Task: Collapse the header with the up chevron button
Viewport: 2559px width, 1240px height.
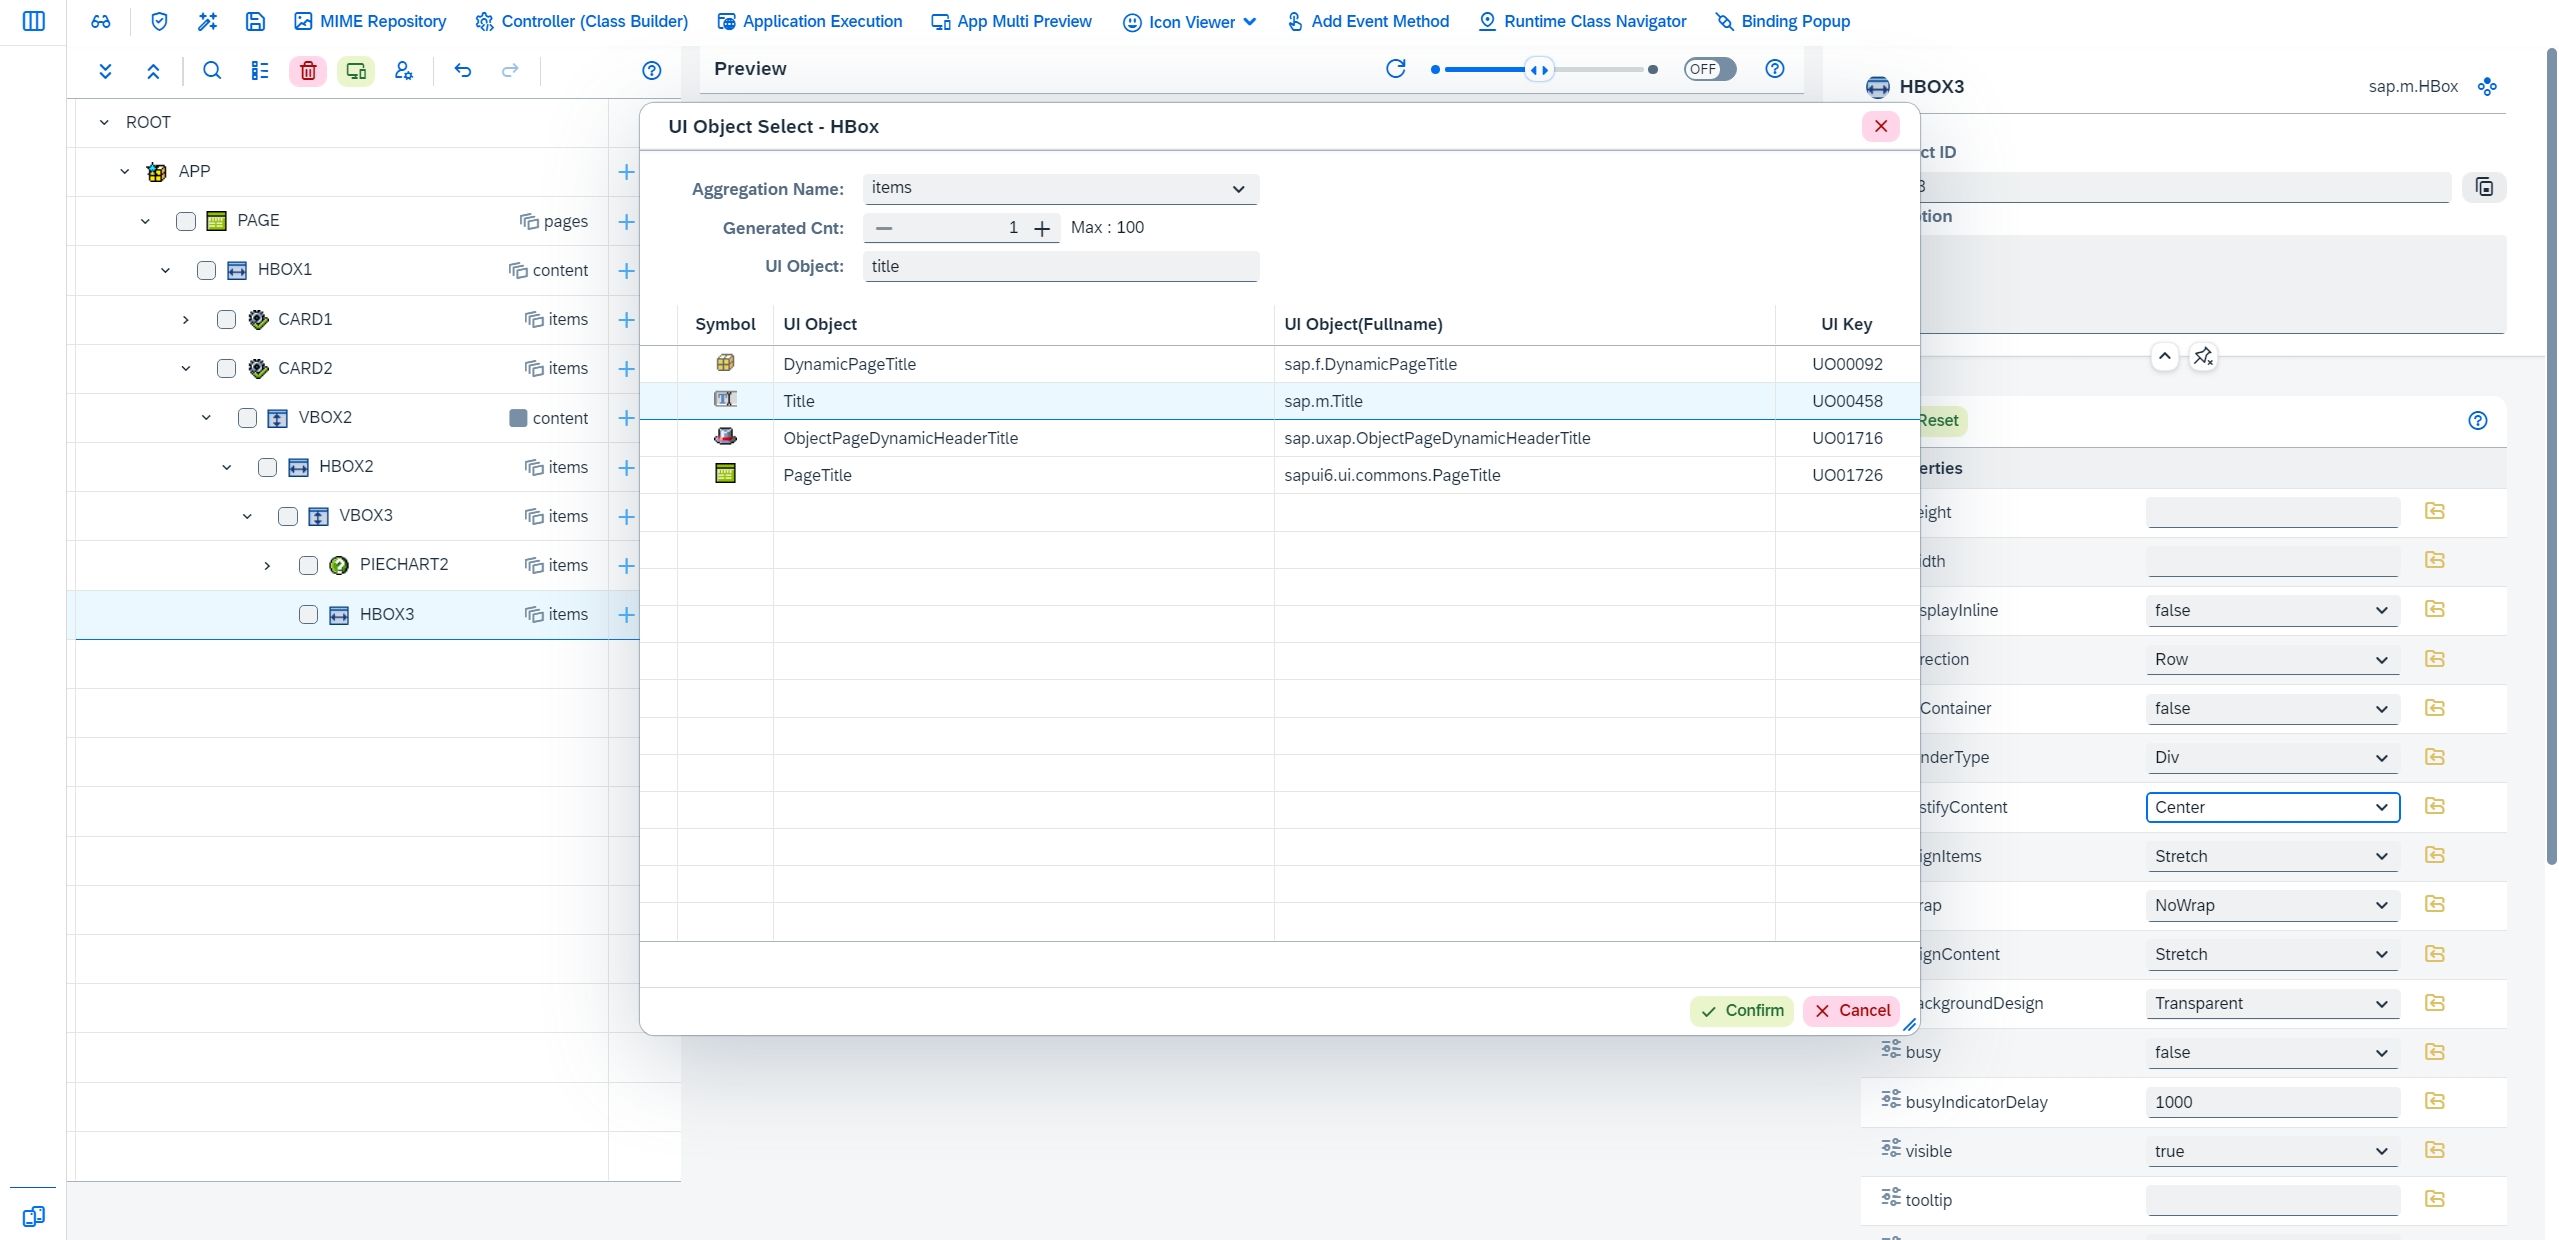Action: 2164,356
